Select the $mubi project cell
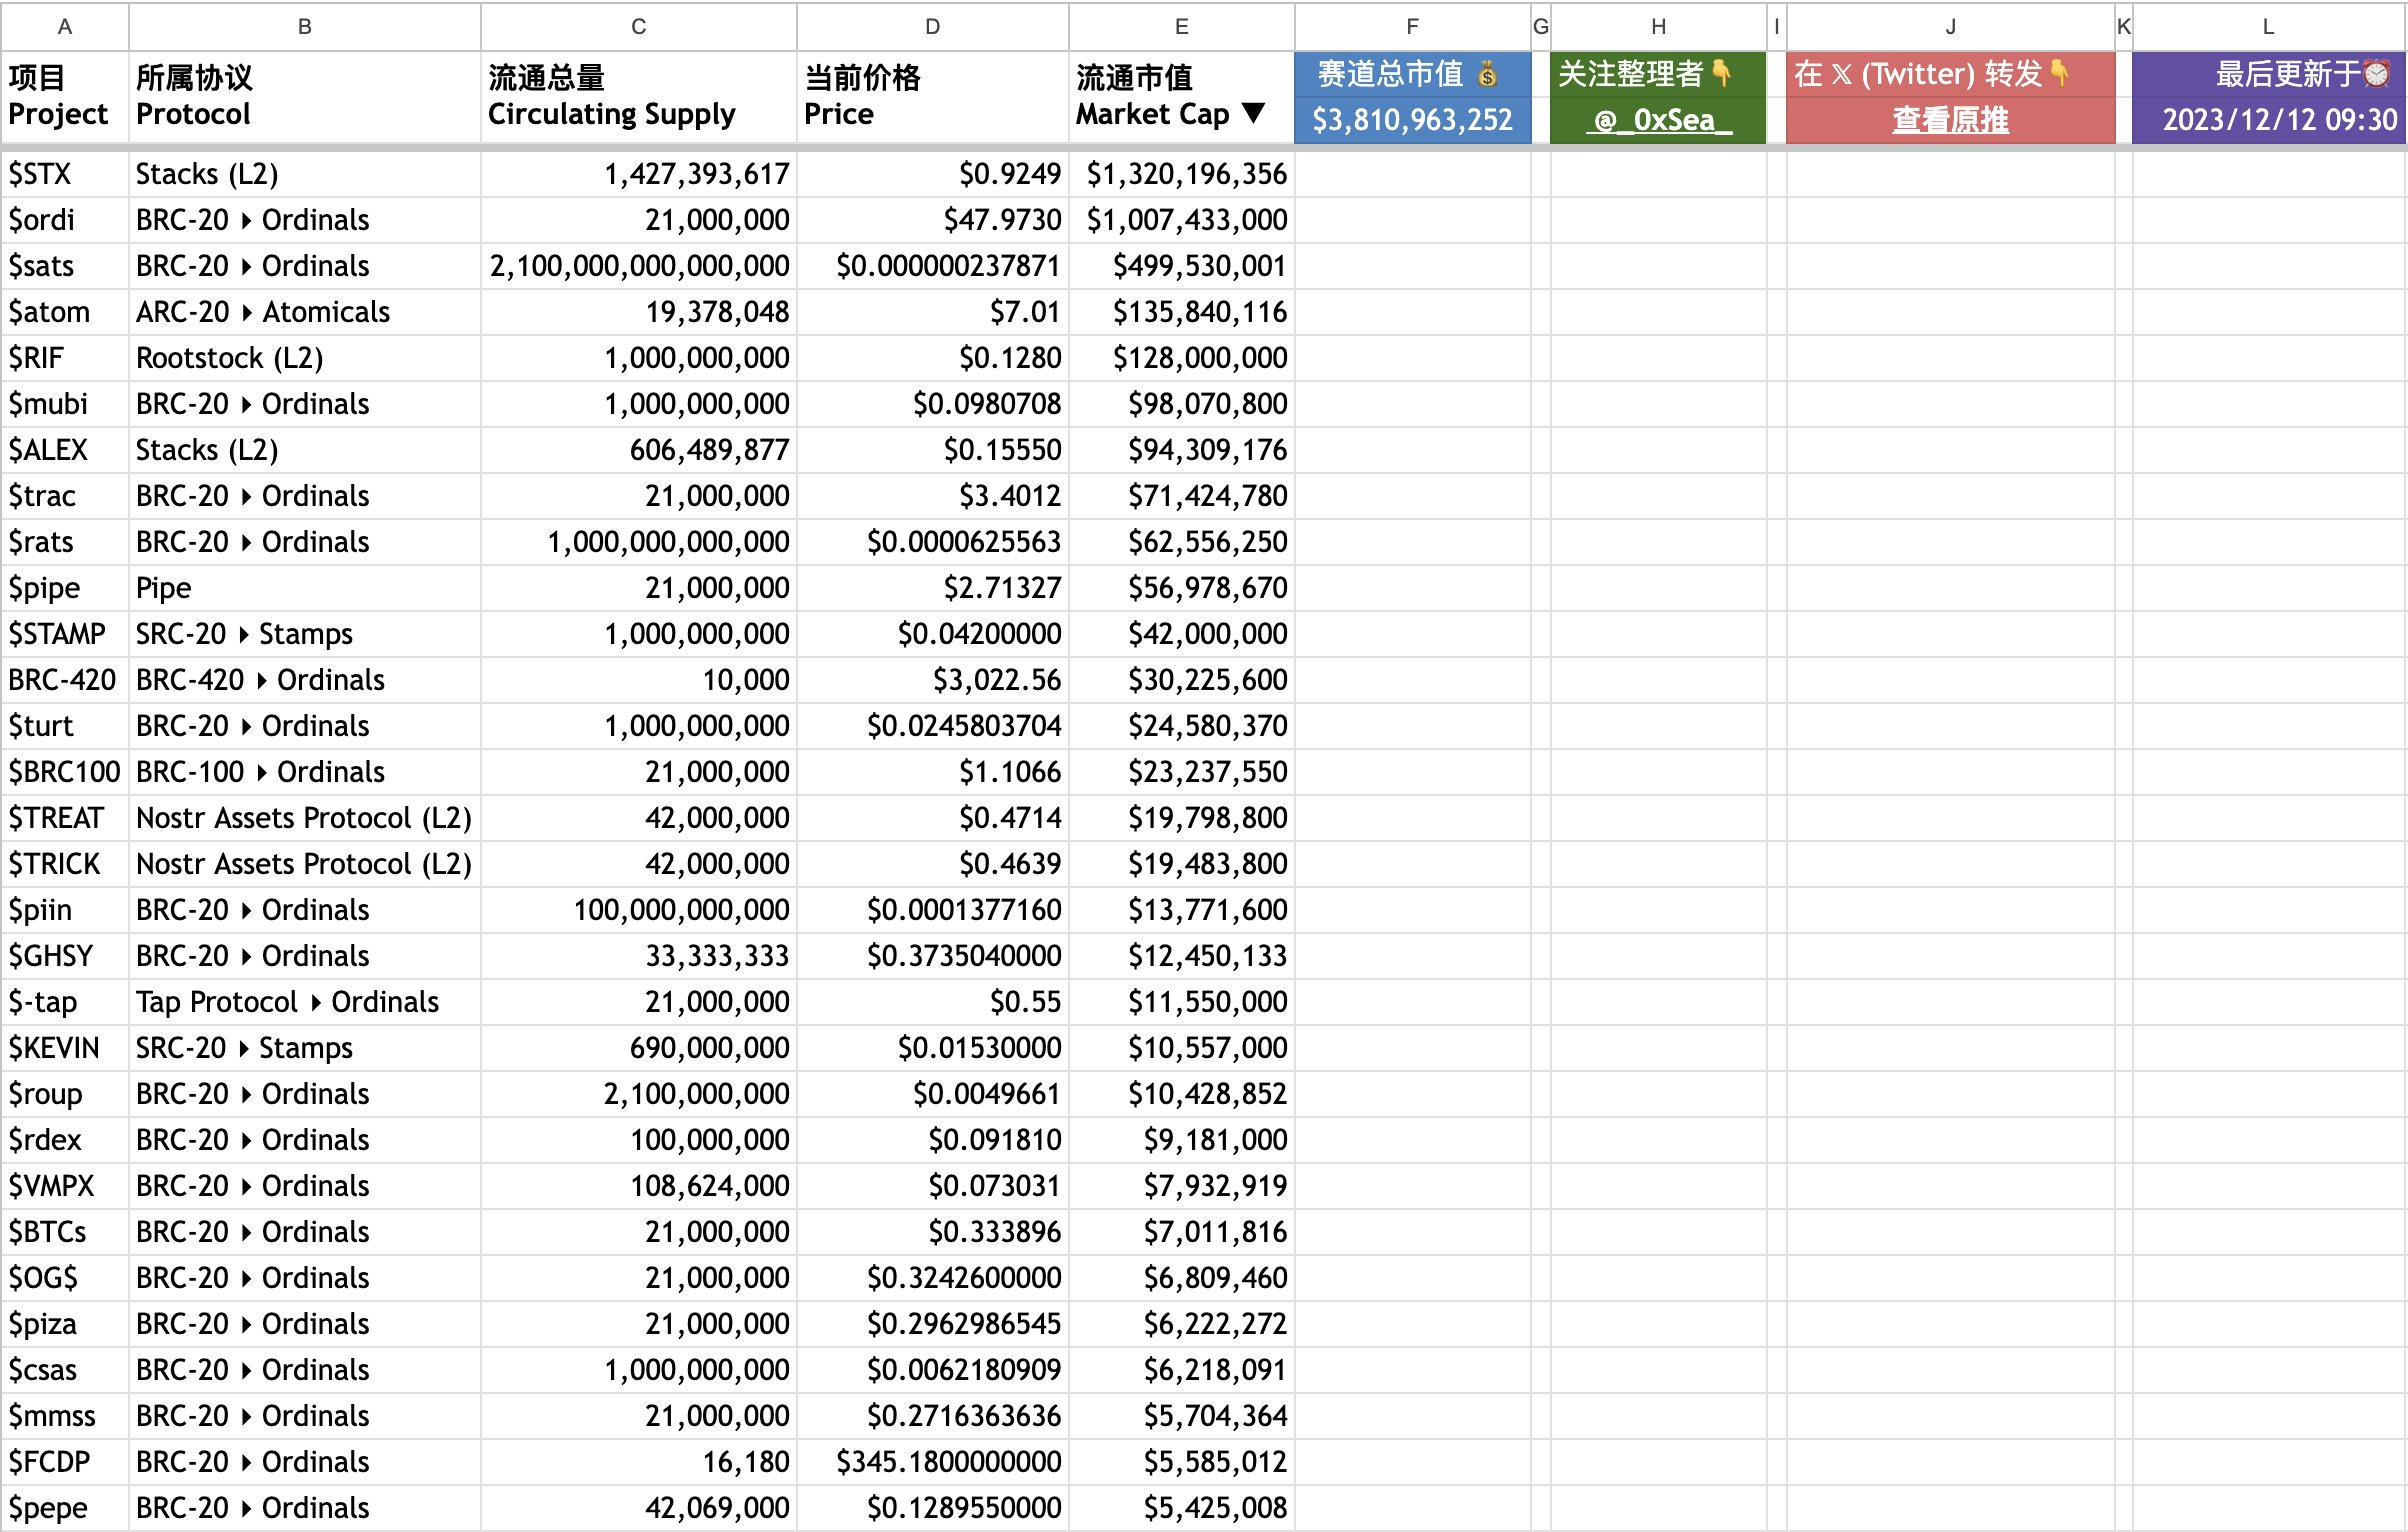This screenshot has height=1532, width=2408. (x=65, y=404)
